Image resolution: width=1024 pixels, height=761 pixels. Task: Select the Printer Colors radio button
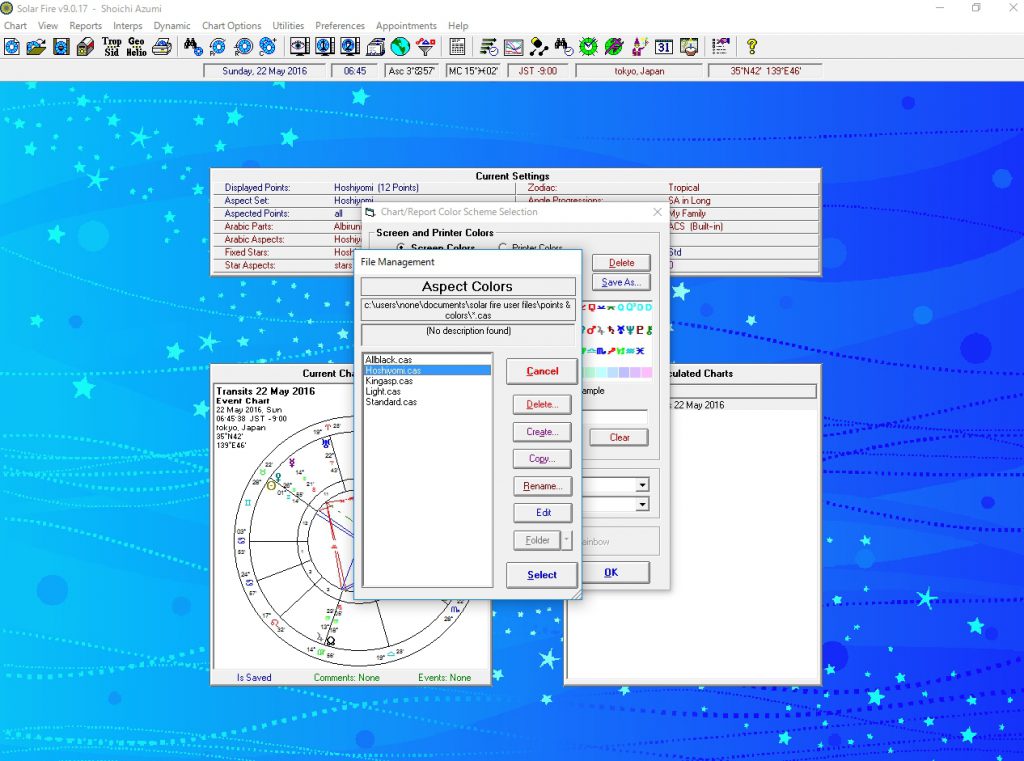(503, 247)
